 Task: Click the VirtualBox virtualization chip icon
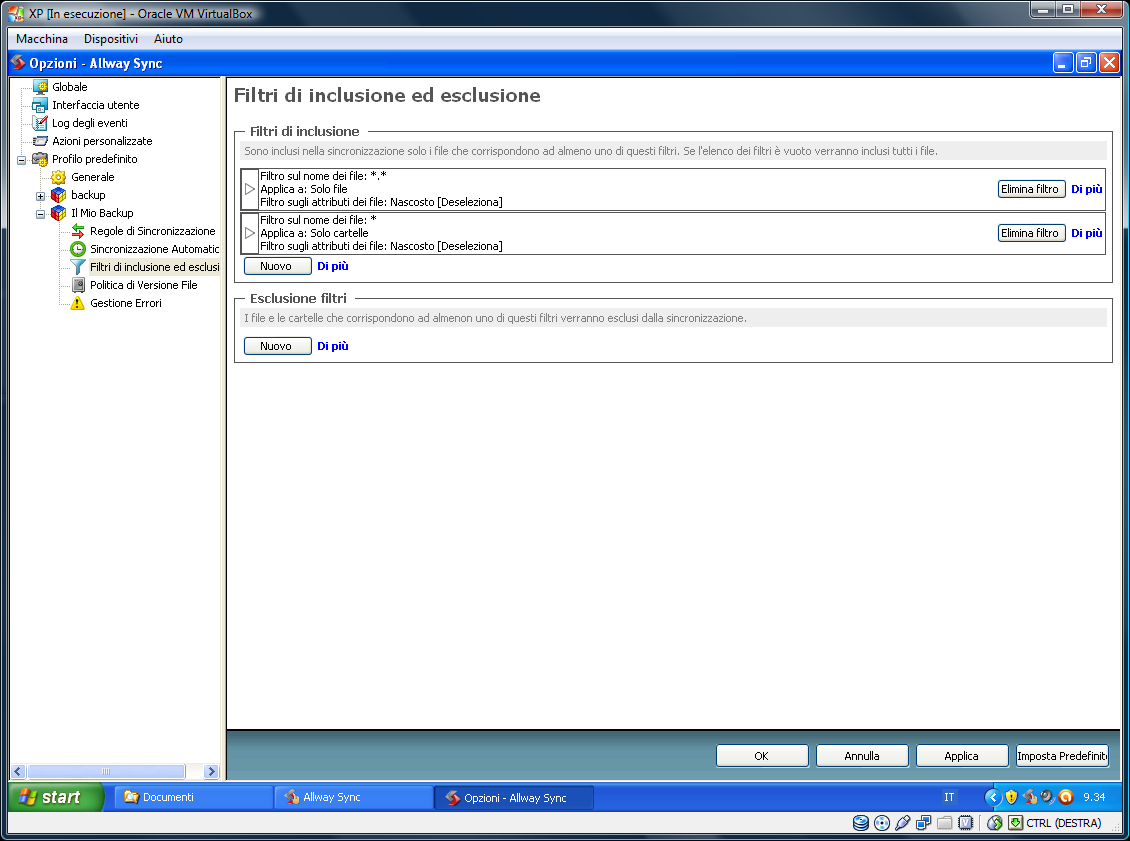(966, 823)
